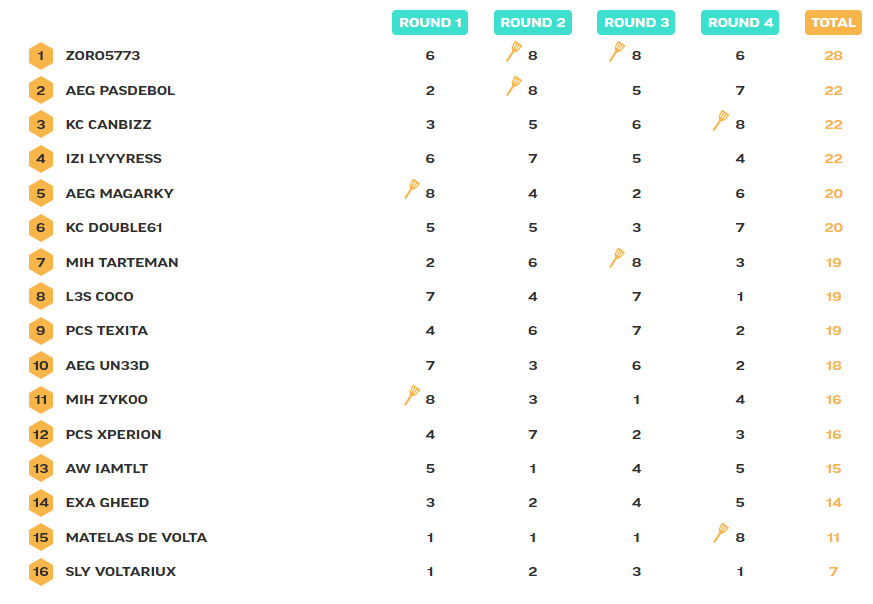This screenshot has height=604, width=873.
Task: Click the spatula icon beside AEG MAGARKY's score
Action: pyautogui.click(x=412, y=190)
